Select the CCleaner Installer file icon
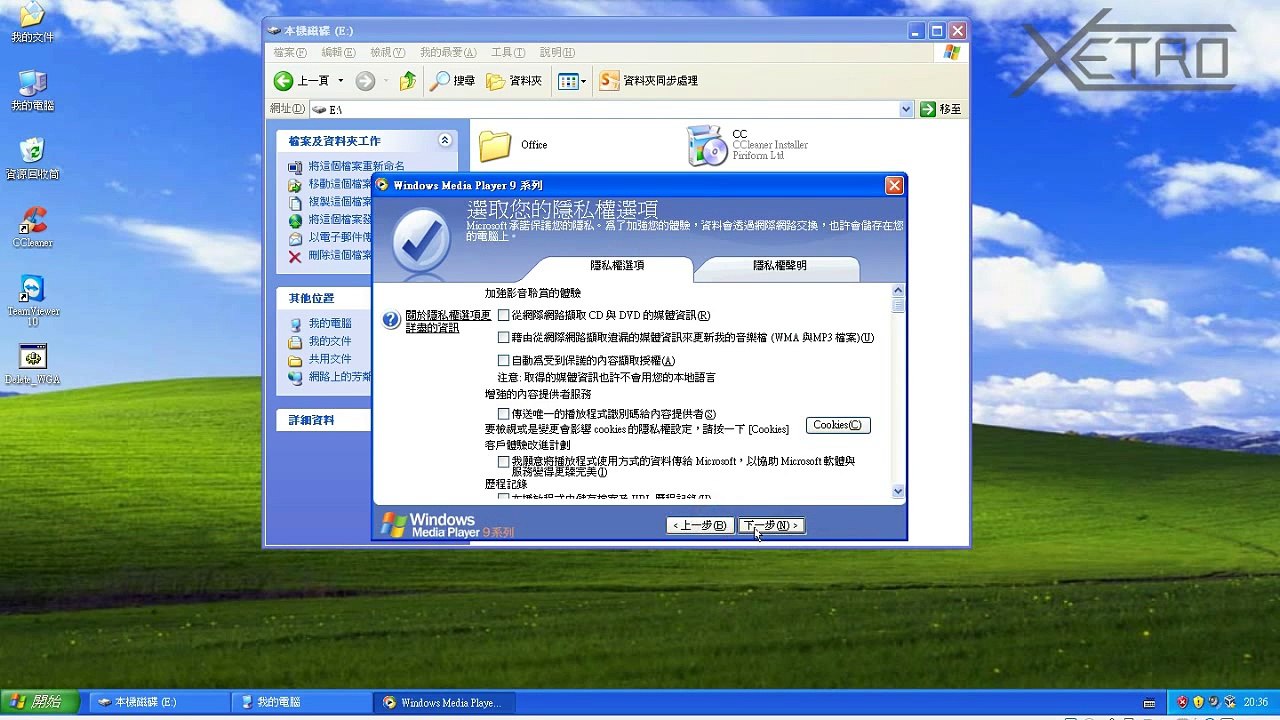 click(707, 146)
